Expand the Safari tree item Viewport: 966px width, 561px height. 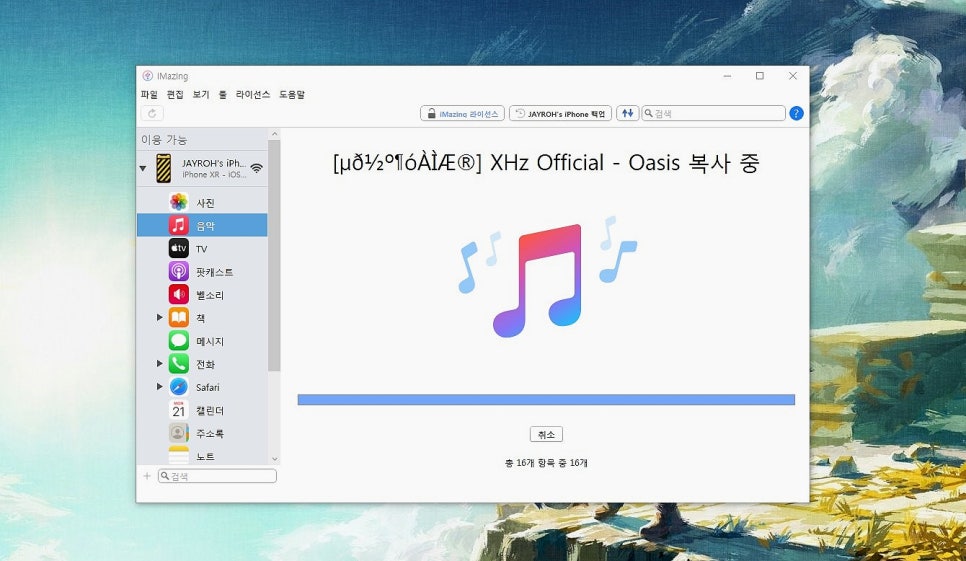point(160,387)
